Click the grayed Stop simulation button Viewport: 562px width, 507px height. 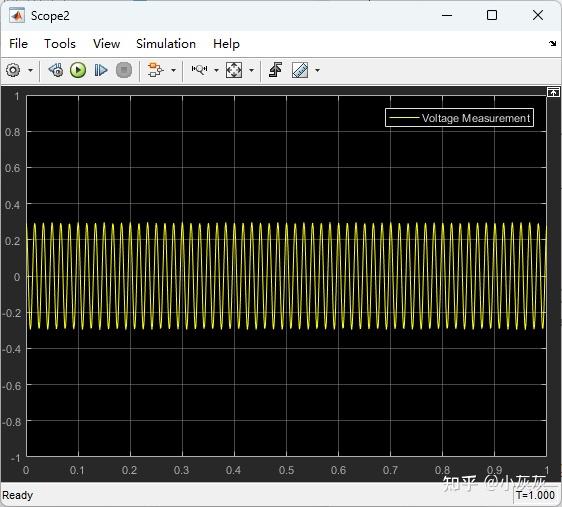[x=124, y=70]
